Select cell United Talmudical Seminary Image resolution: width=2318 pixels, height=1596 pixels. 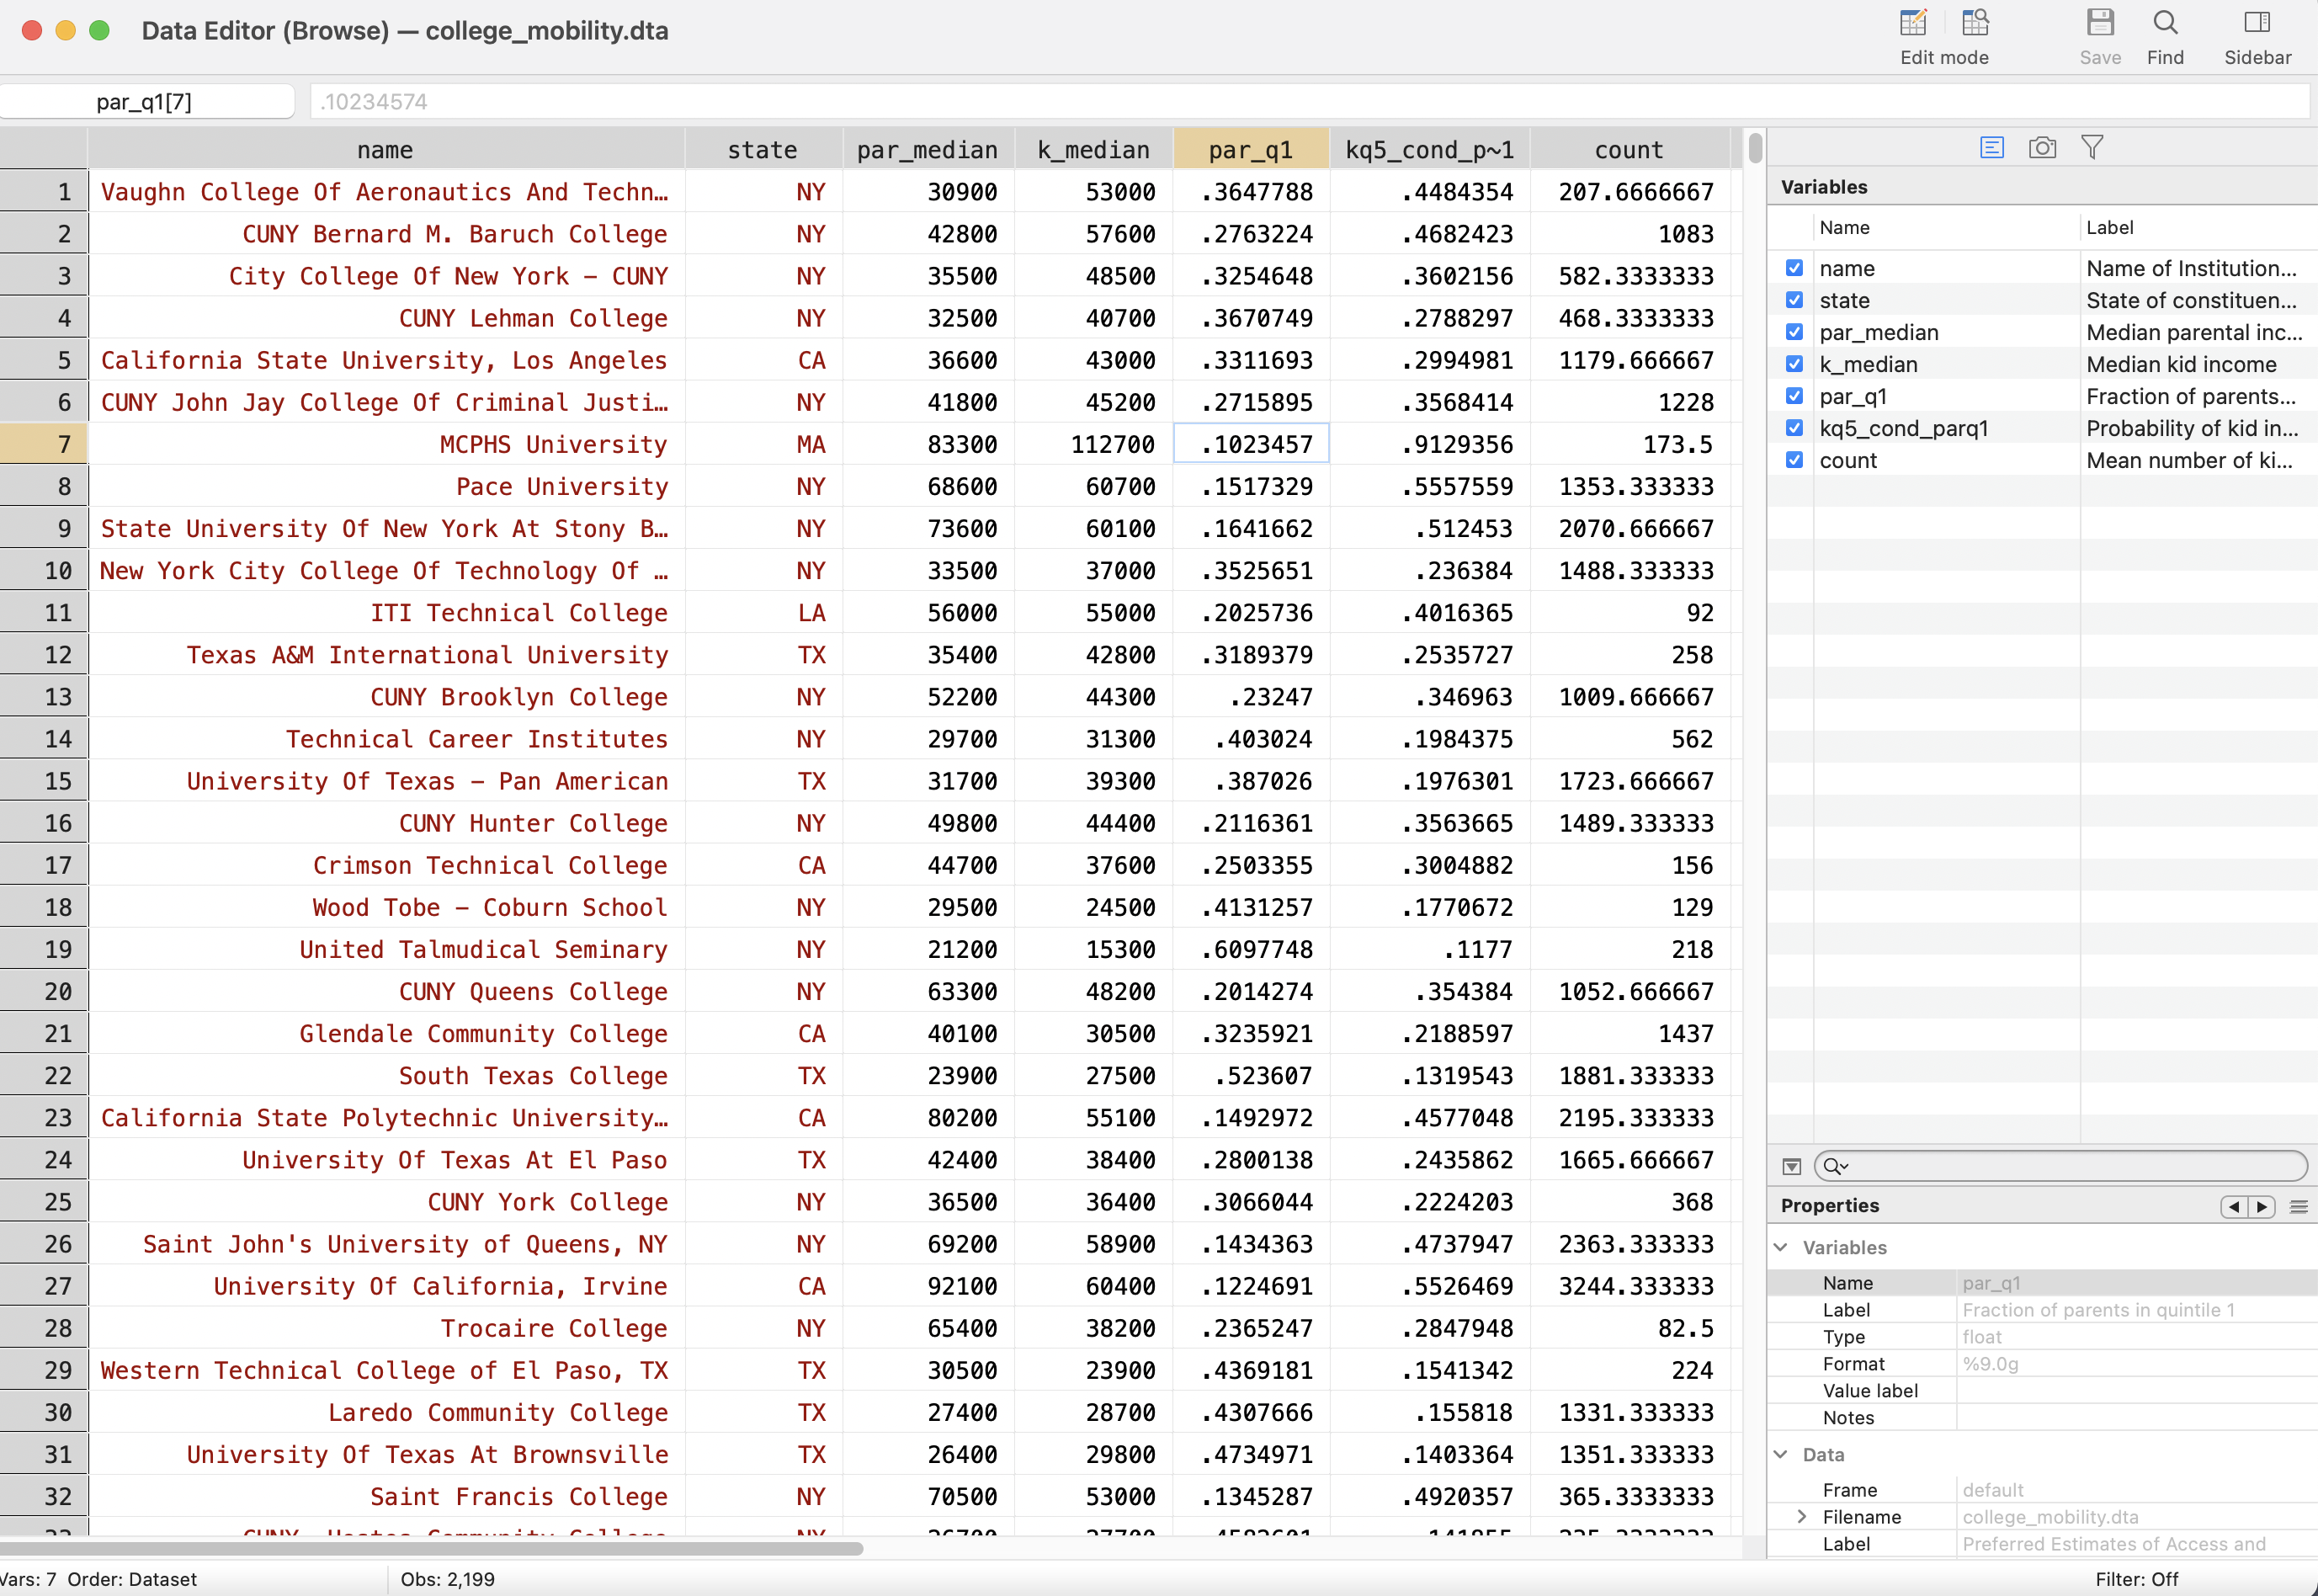point(386,949)
